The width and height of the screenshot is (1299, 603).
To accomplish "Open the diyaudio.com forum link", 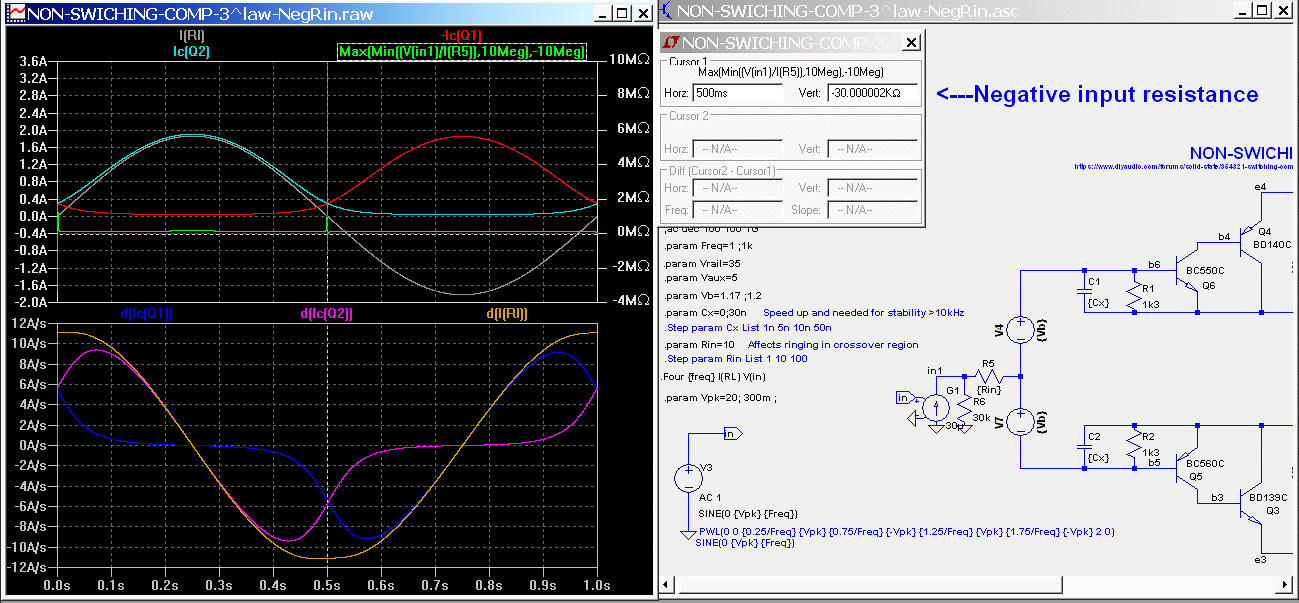I will [x=1183, y=167].
